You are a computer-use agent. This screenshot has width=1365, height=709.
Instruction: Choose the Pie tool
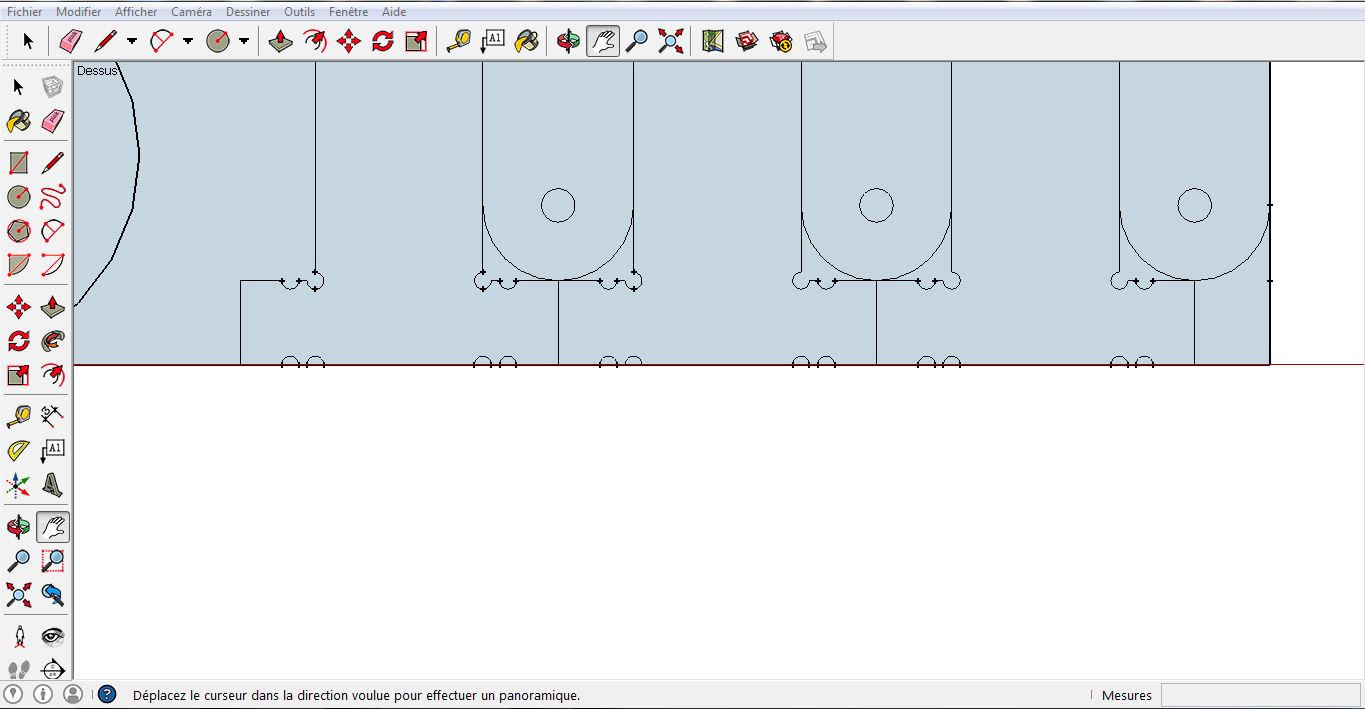19,265
